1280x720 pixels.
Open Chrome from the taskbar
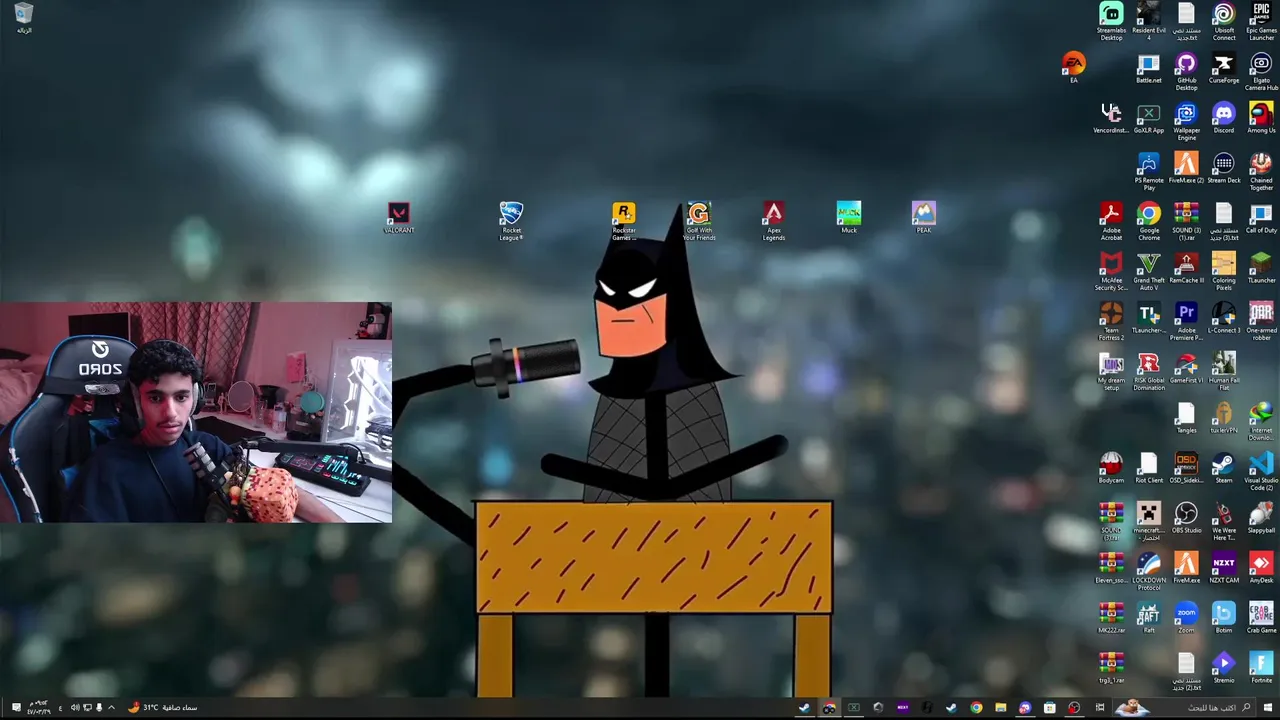pos(976,708)
